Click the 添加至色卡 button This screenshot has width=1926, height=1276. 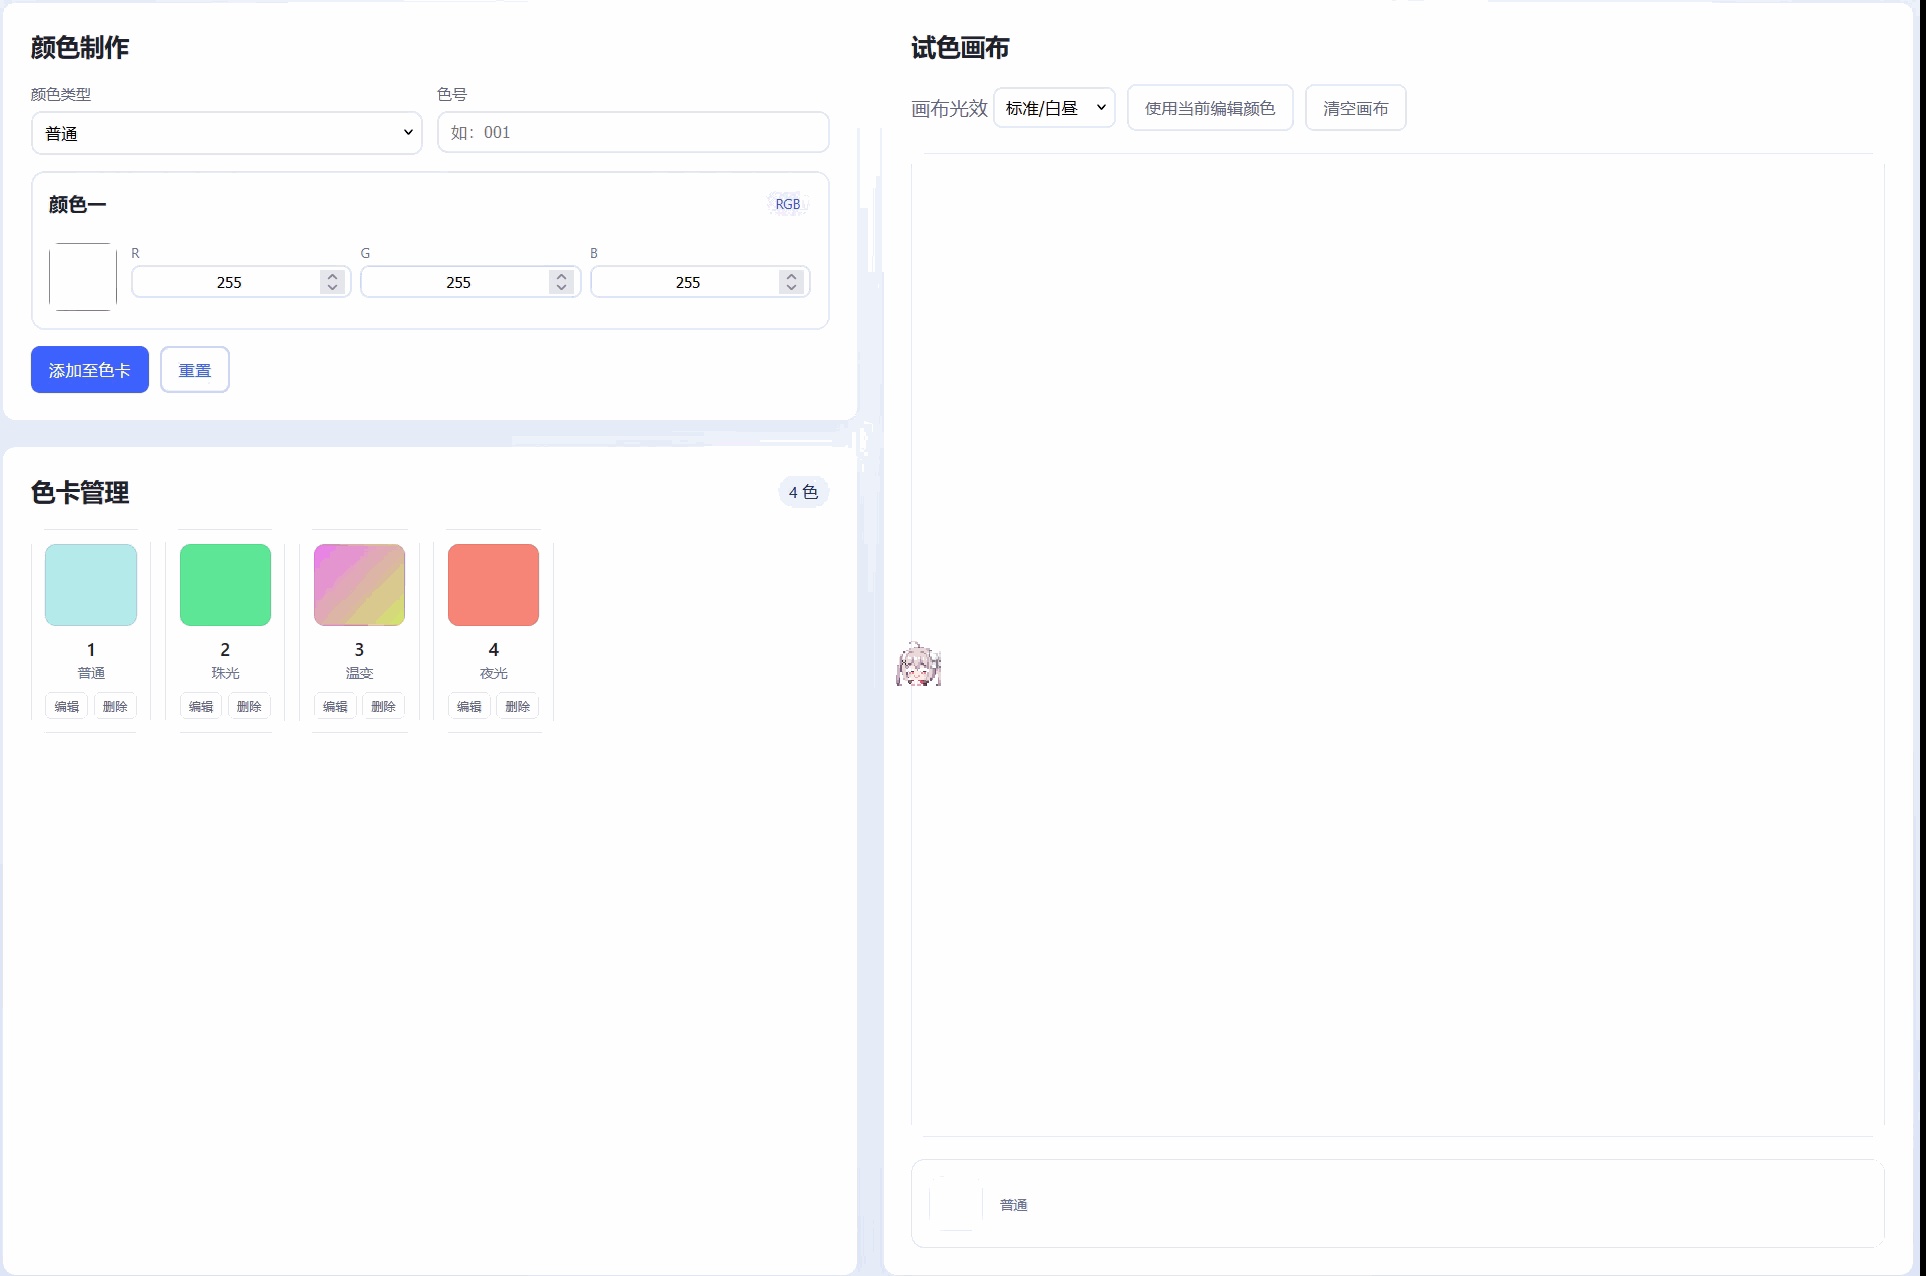click(90, 370)
